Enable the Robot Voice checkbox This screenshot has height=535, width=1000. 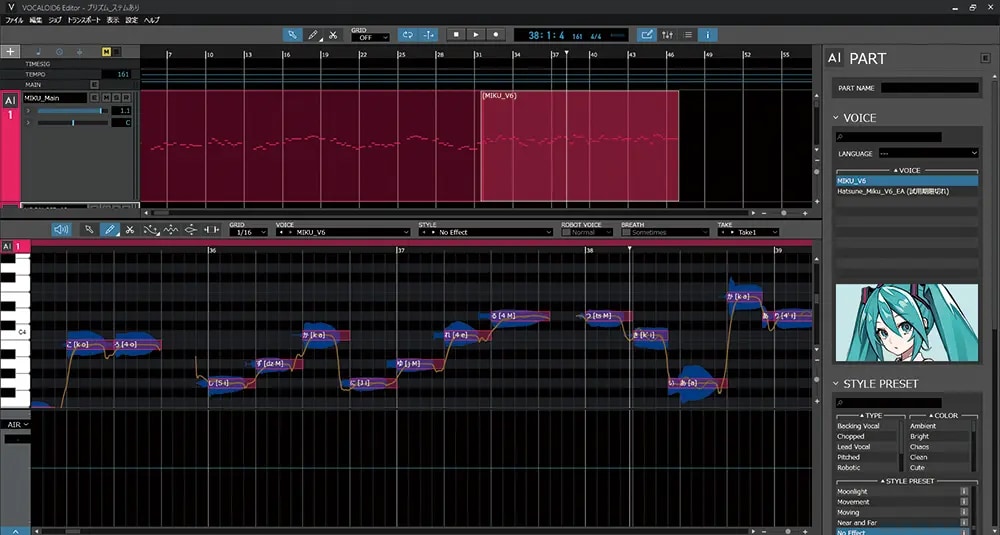(566, 232)
